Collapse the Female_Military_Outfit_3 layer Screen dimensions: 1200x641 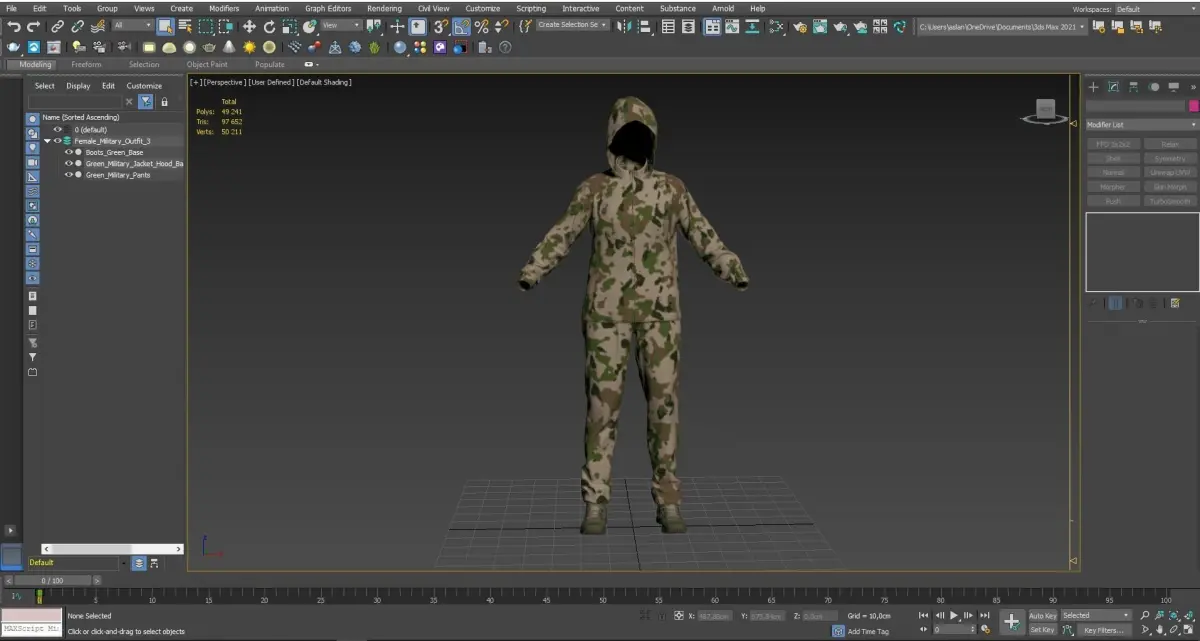[x=47, y=141]
